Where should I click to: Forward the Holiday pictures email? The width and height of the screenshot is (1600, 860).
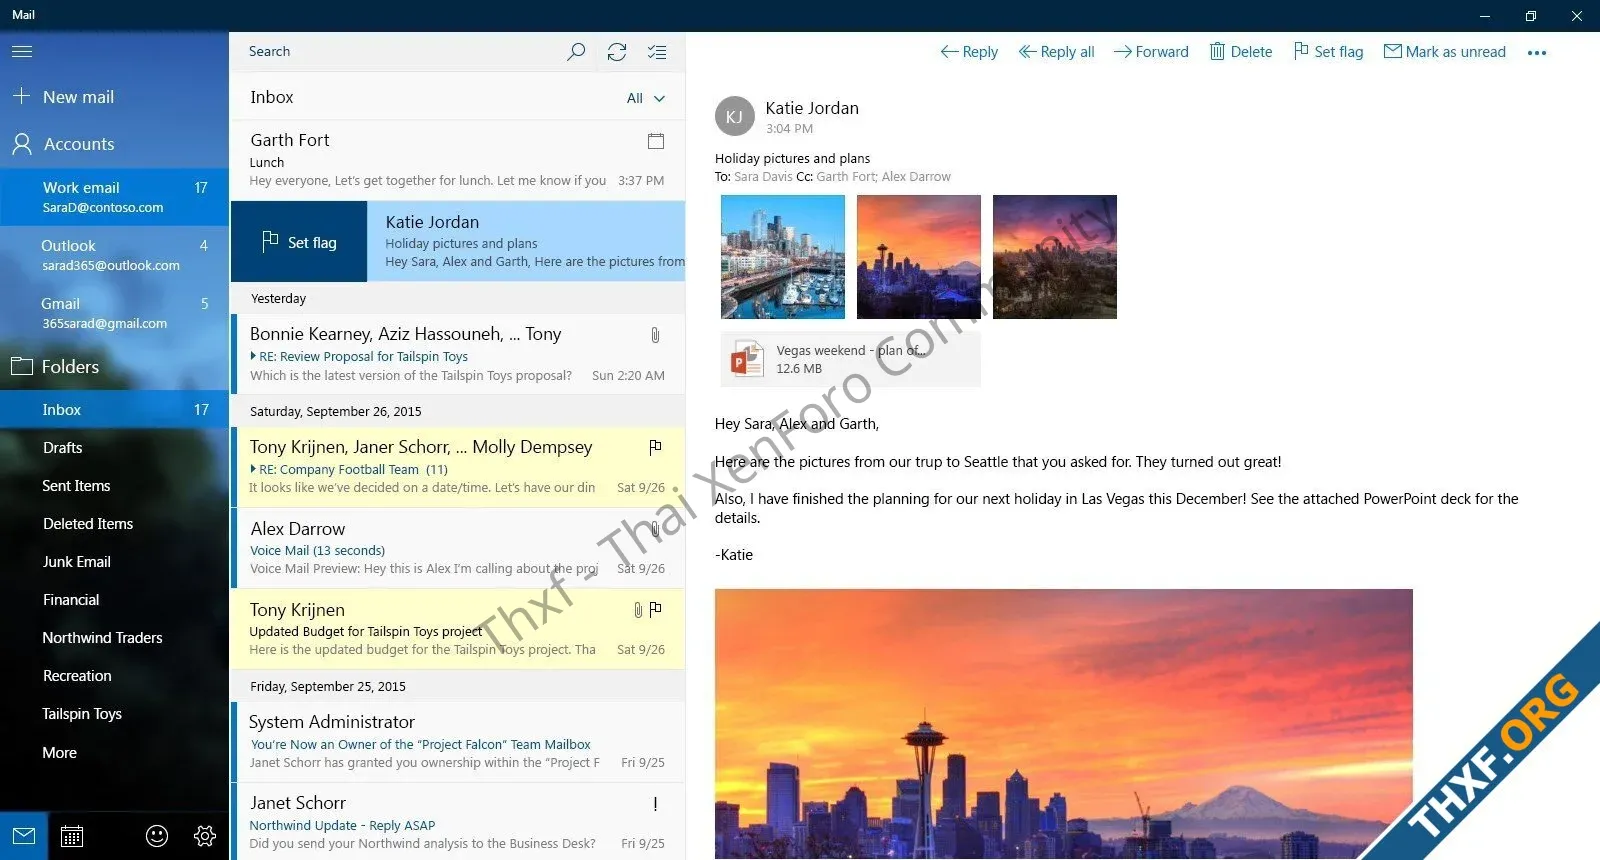[x=1151, y=52]
